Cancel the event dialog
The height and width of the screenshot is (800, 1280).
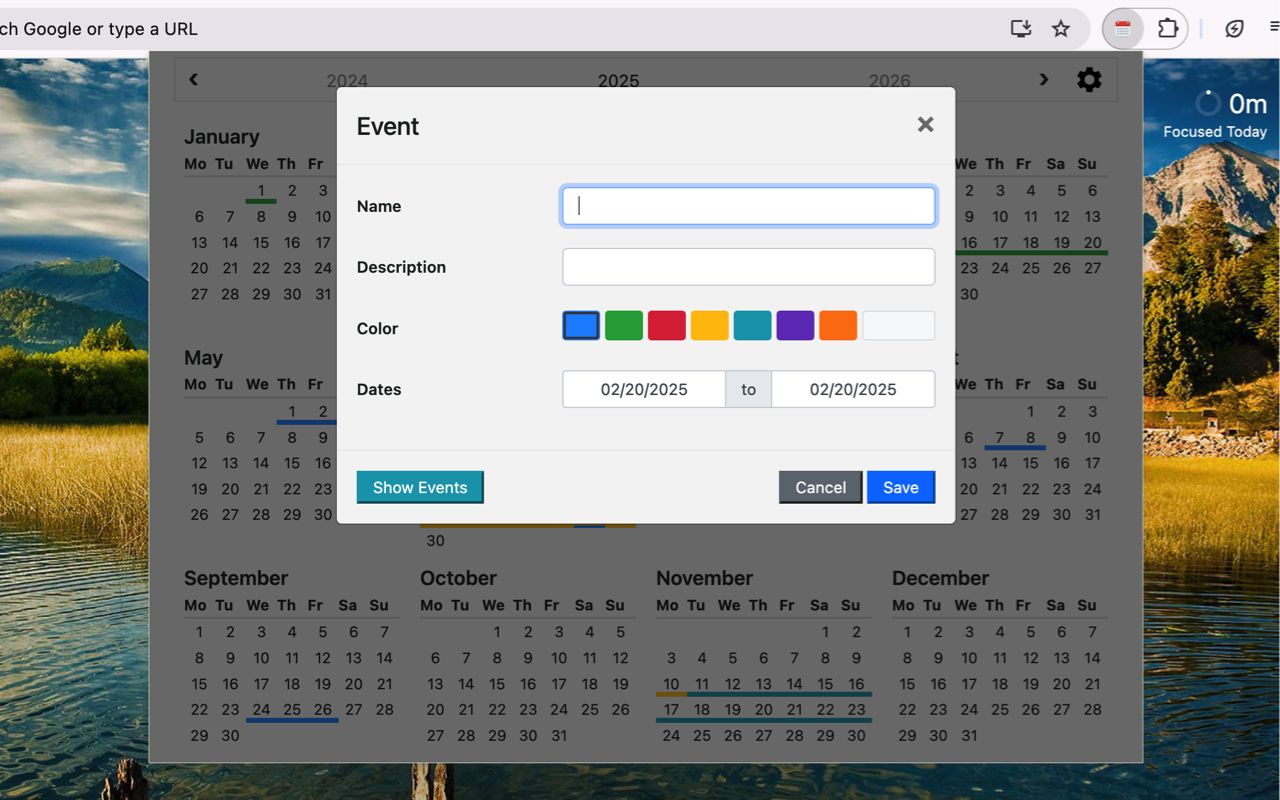pyautogui.click(x=821, y=487)
